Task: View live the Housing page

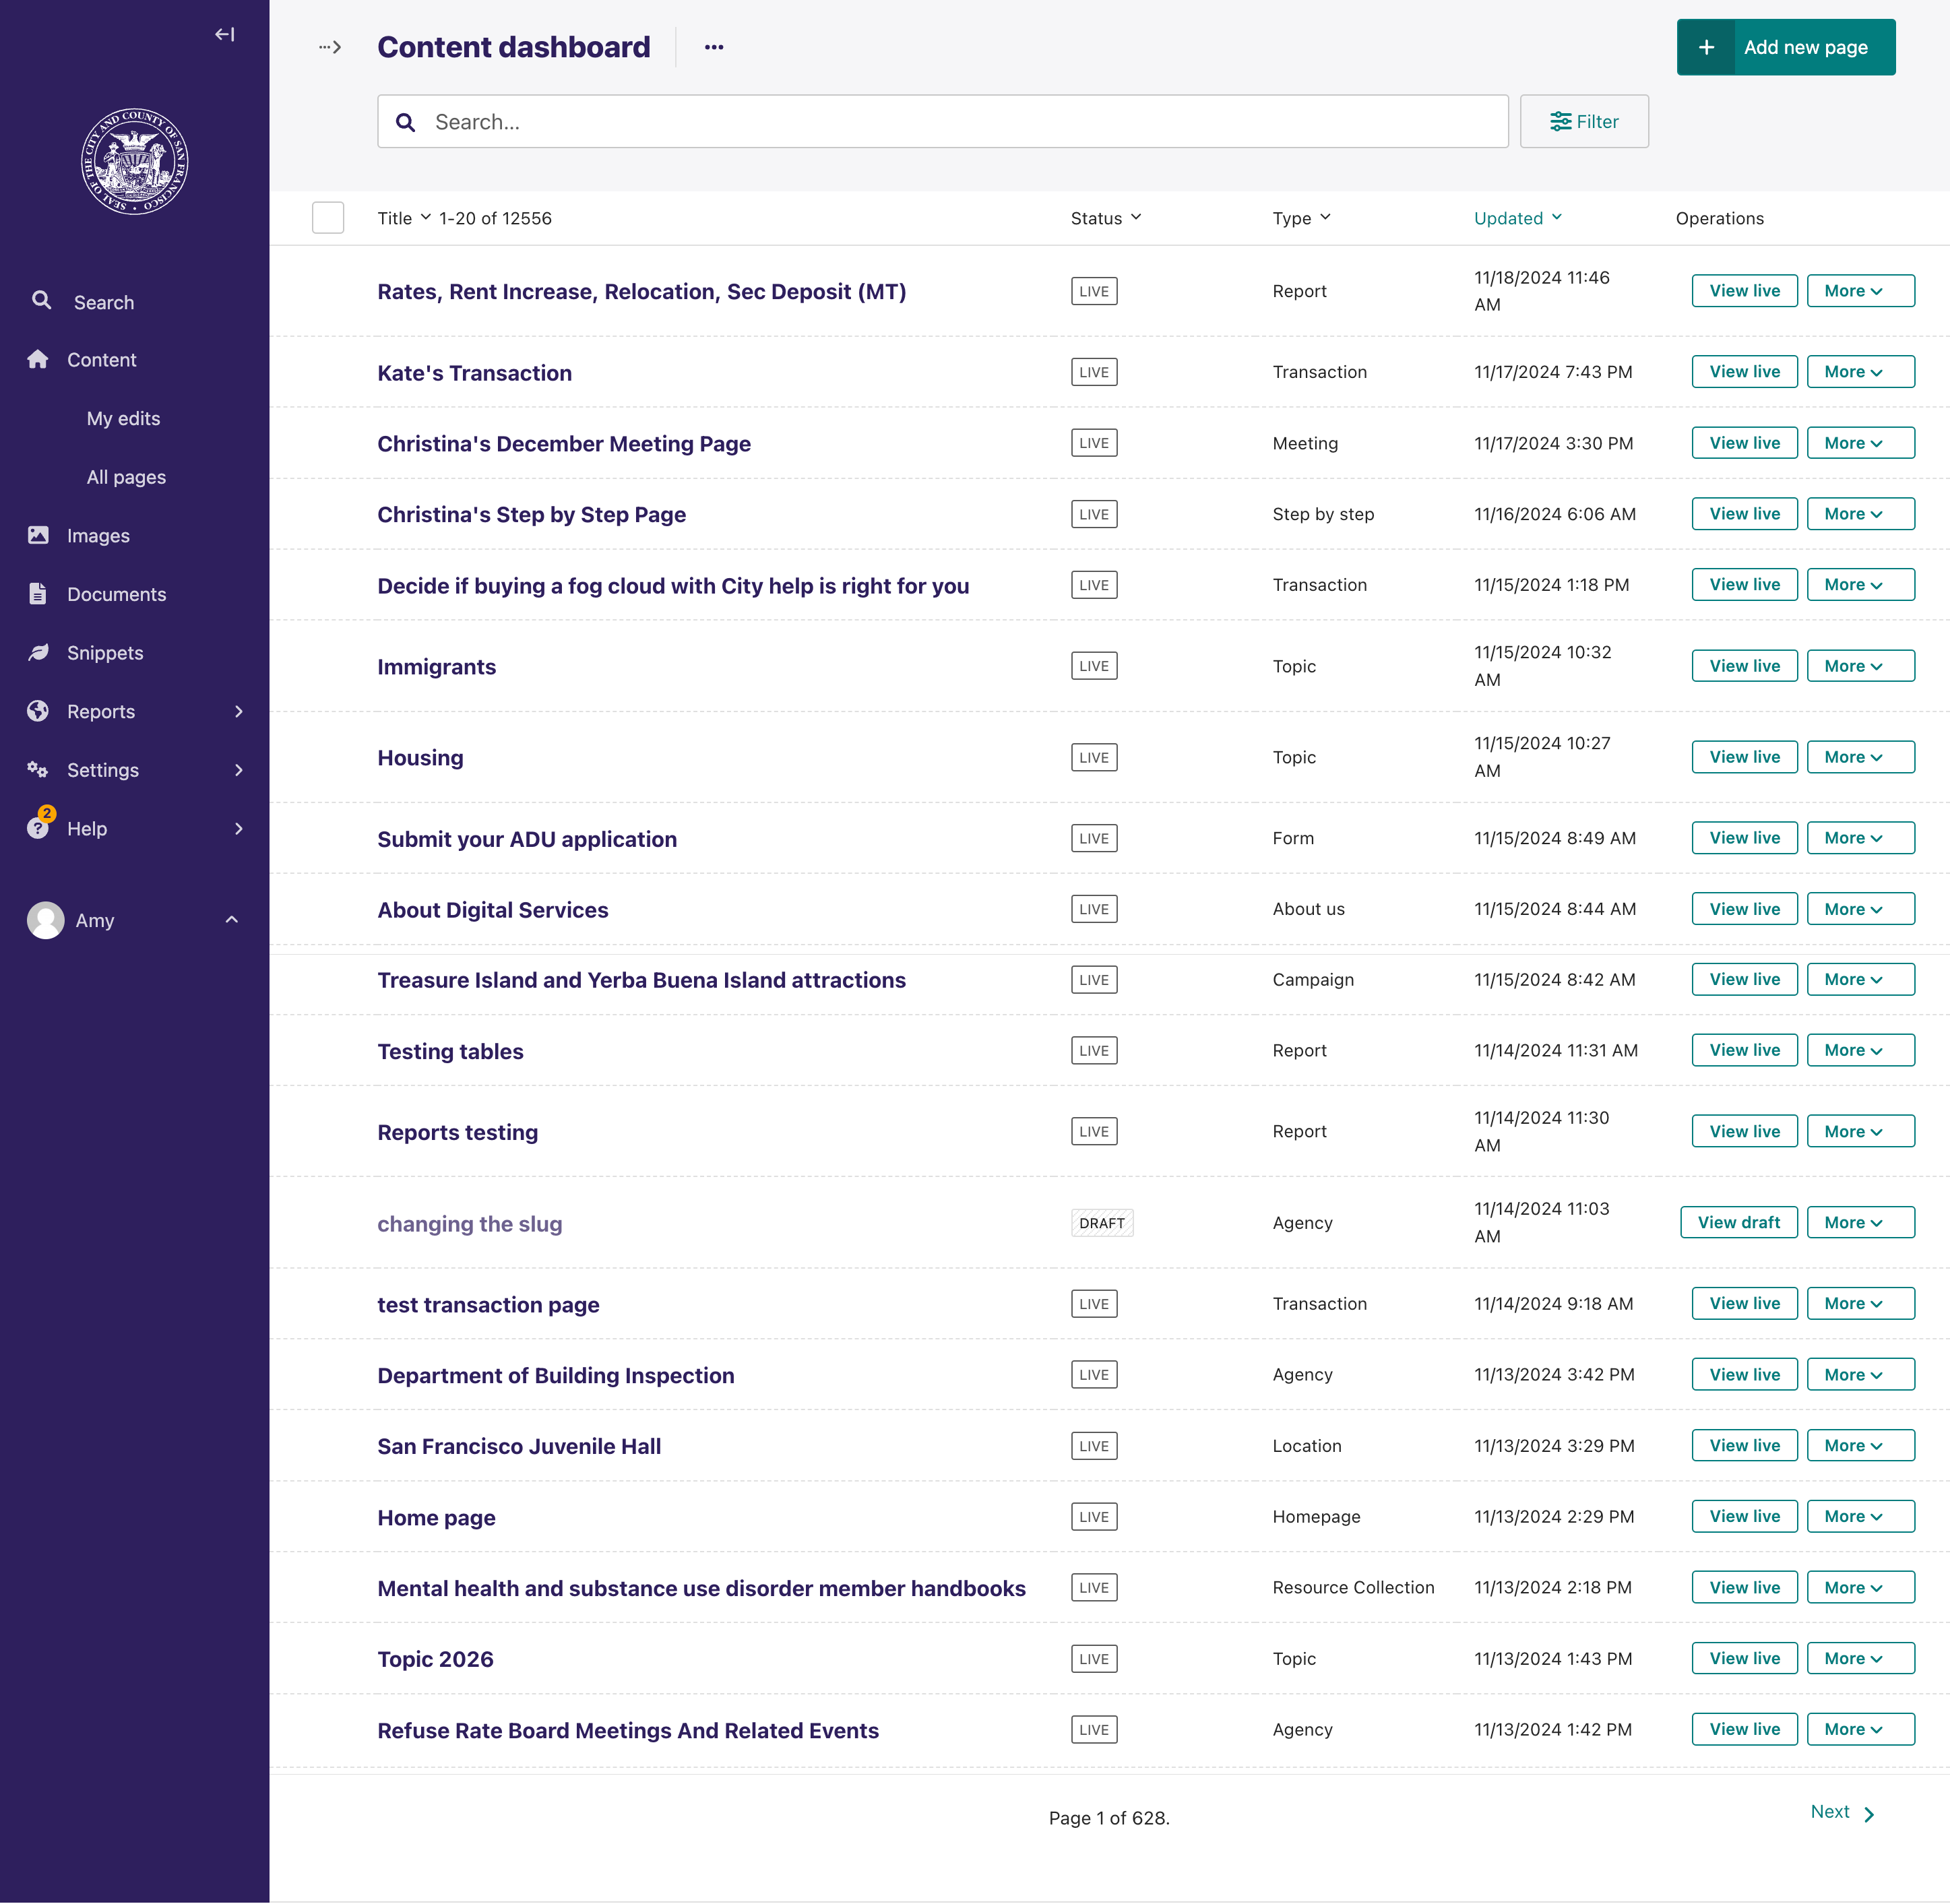Action: click(x=1744, y=756)
